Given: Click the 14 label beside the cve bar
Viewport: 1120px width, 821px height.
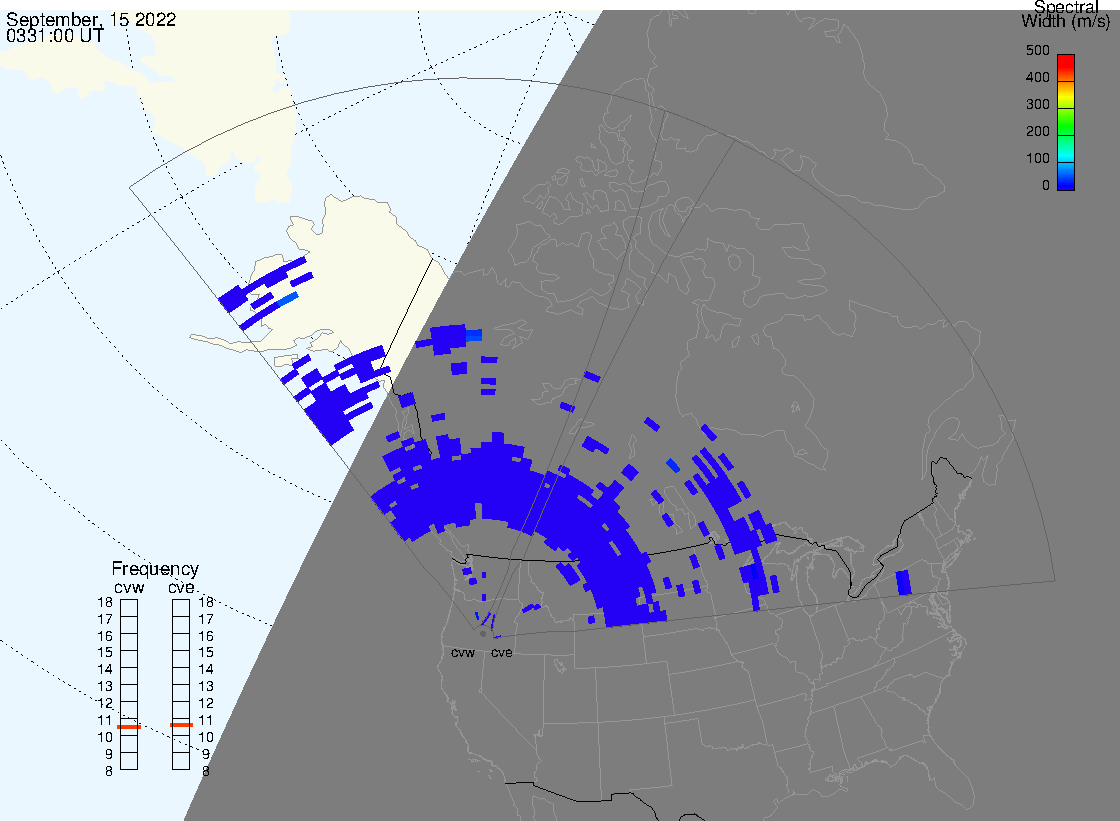Looking at the screenshot, I should point(206,670).
